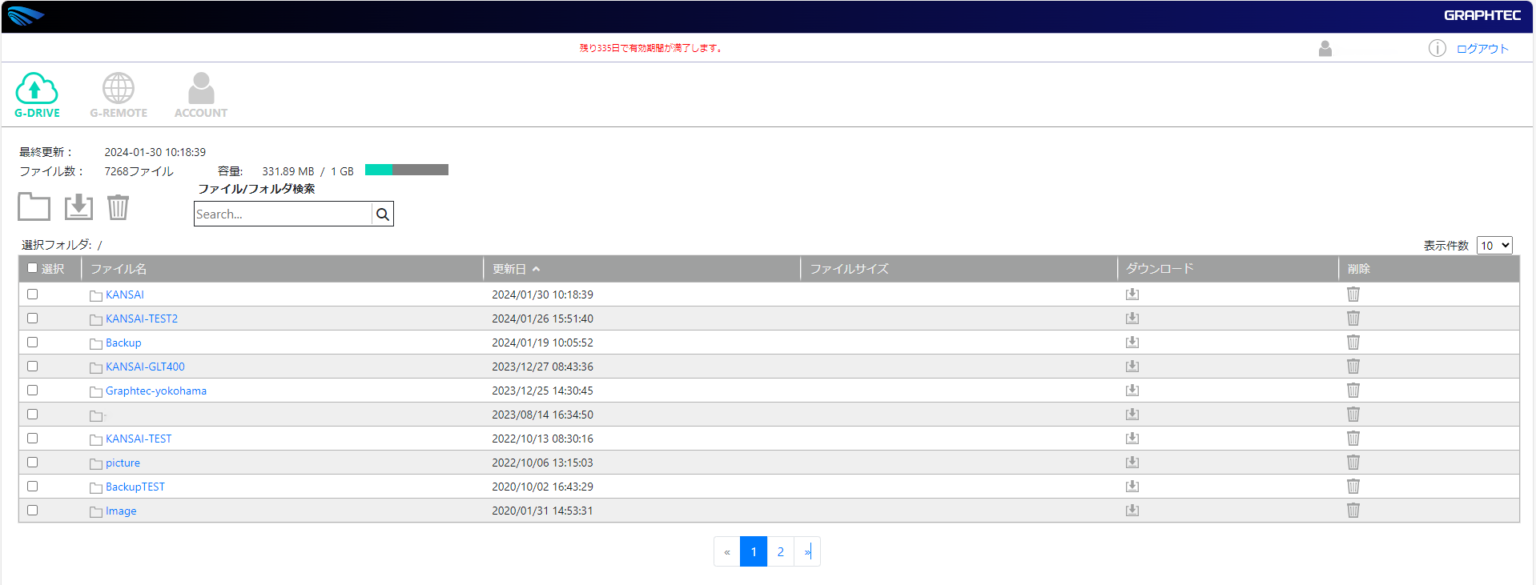Screen dimensions: 1536x585
Task: Click the search magnifier icon
Action: 382,214
